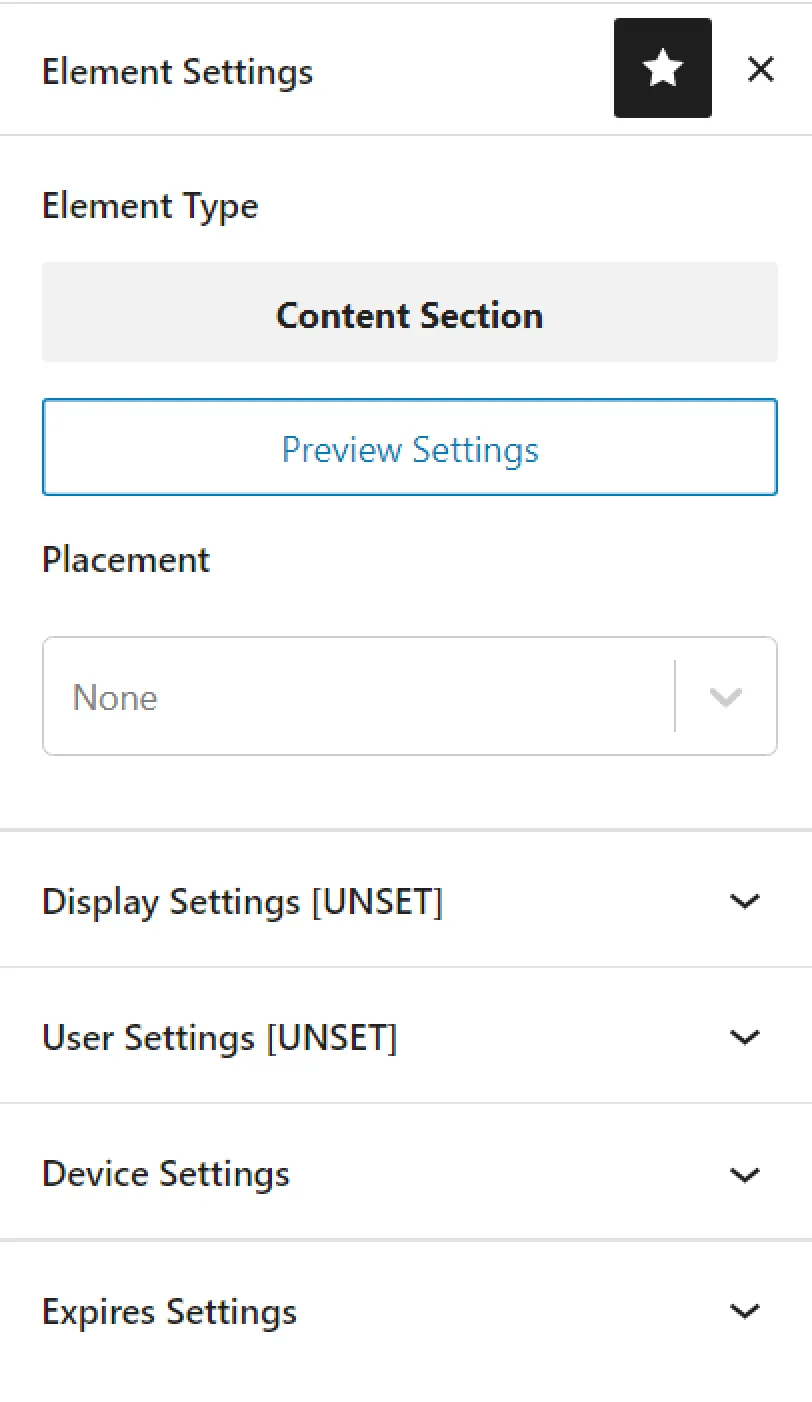812x1402 pixels.
Task: Click the User Settings chevron arrow
Action: point(744,1037)
